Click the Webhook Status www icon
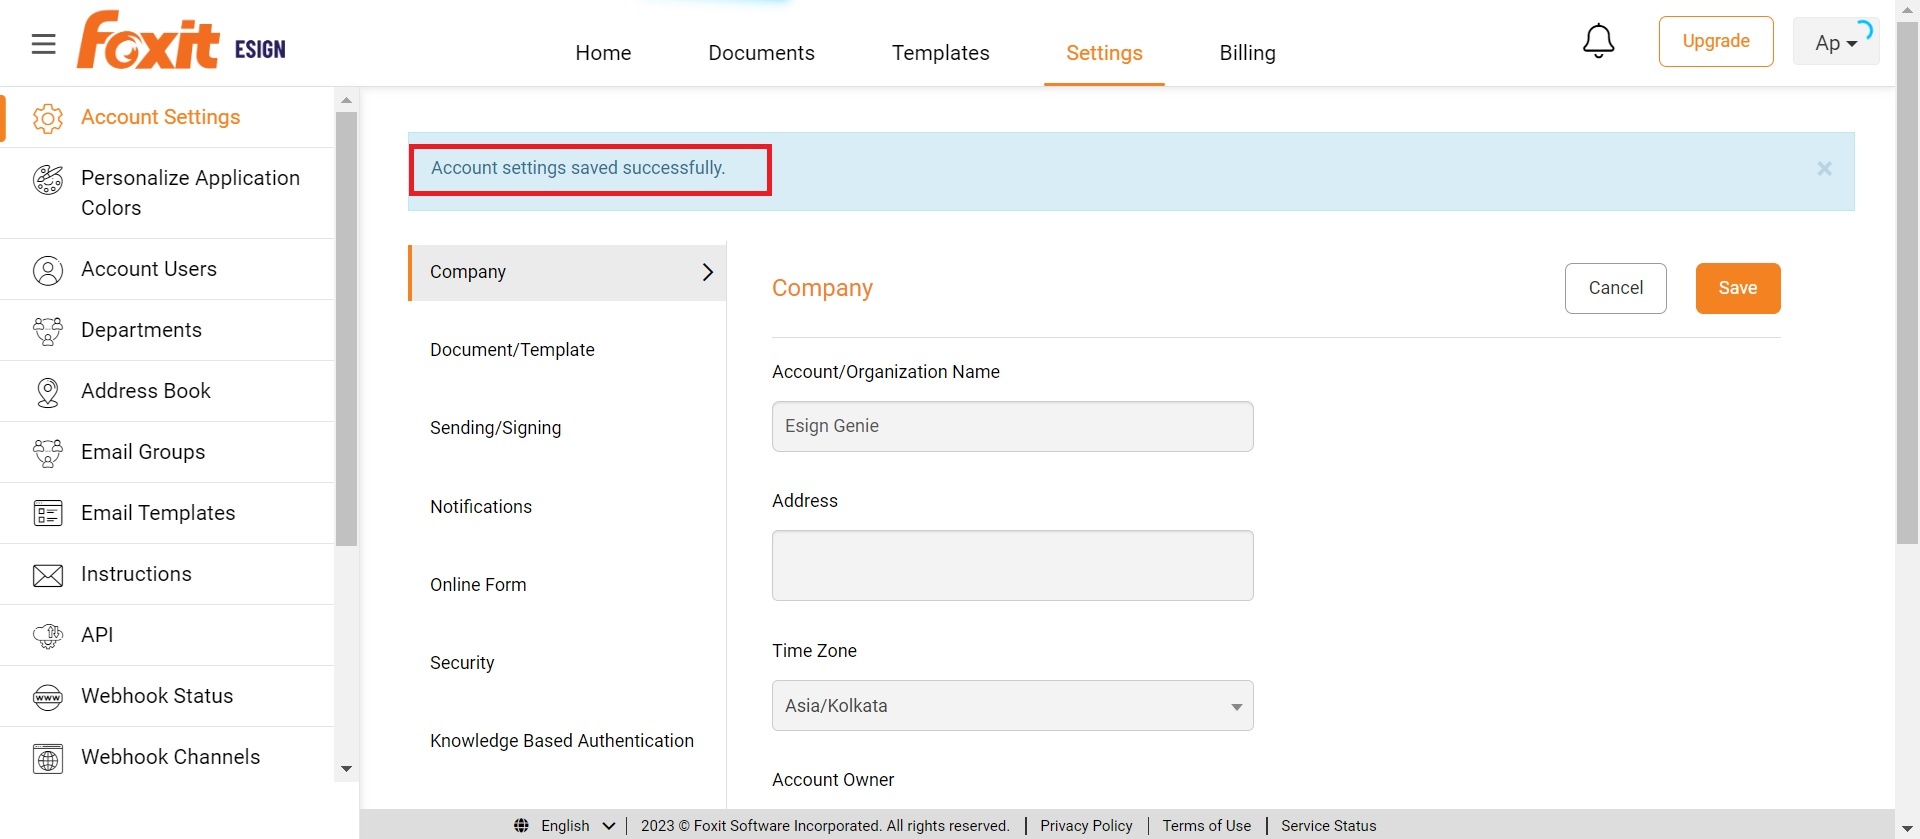1920x839 pixels. (x=48, y=697)
